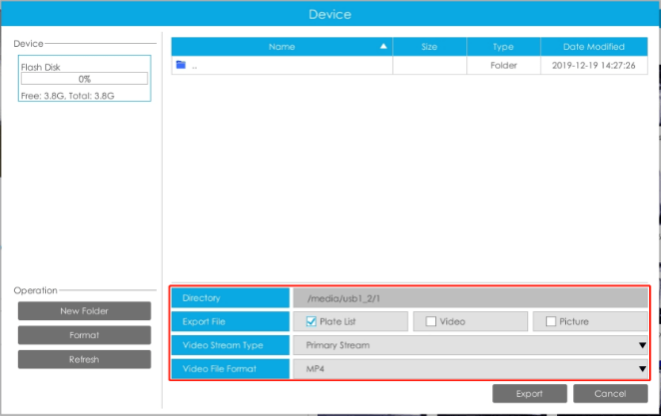The image size is (661, 416).
Task: Cancel the device export dialog
Action: (610, 394)
